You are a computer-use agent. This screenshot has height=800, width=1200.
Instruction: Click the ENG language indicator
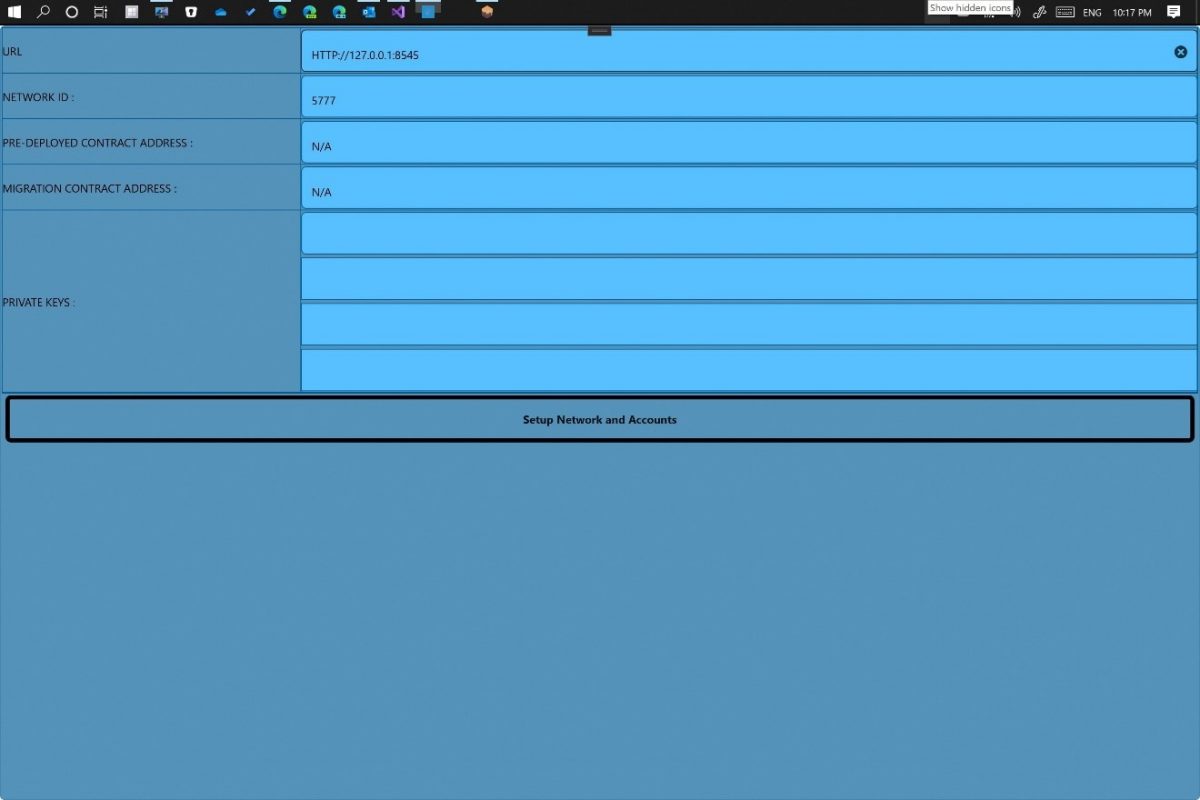tap(1092, 12)
